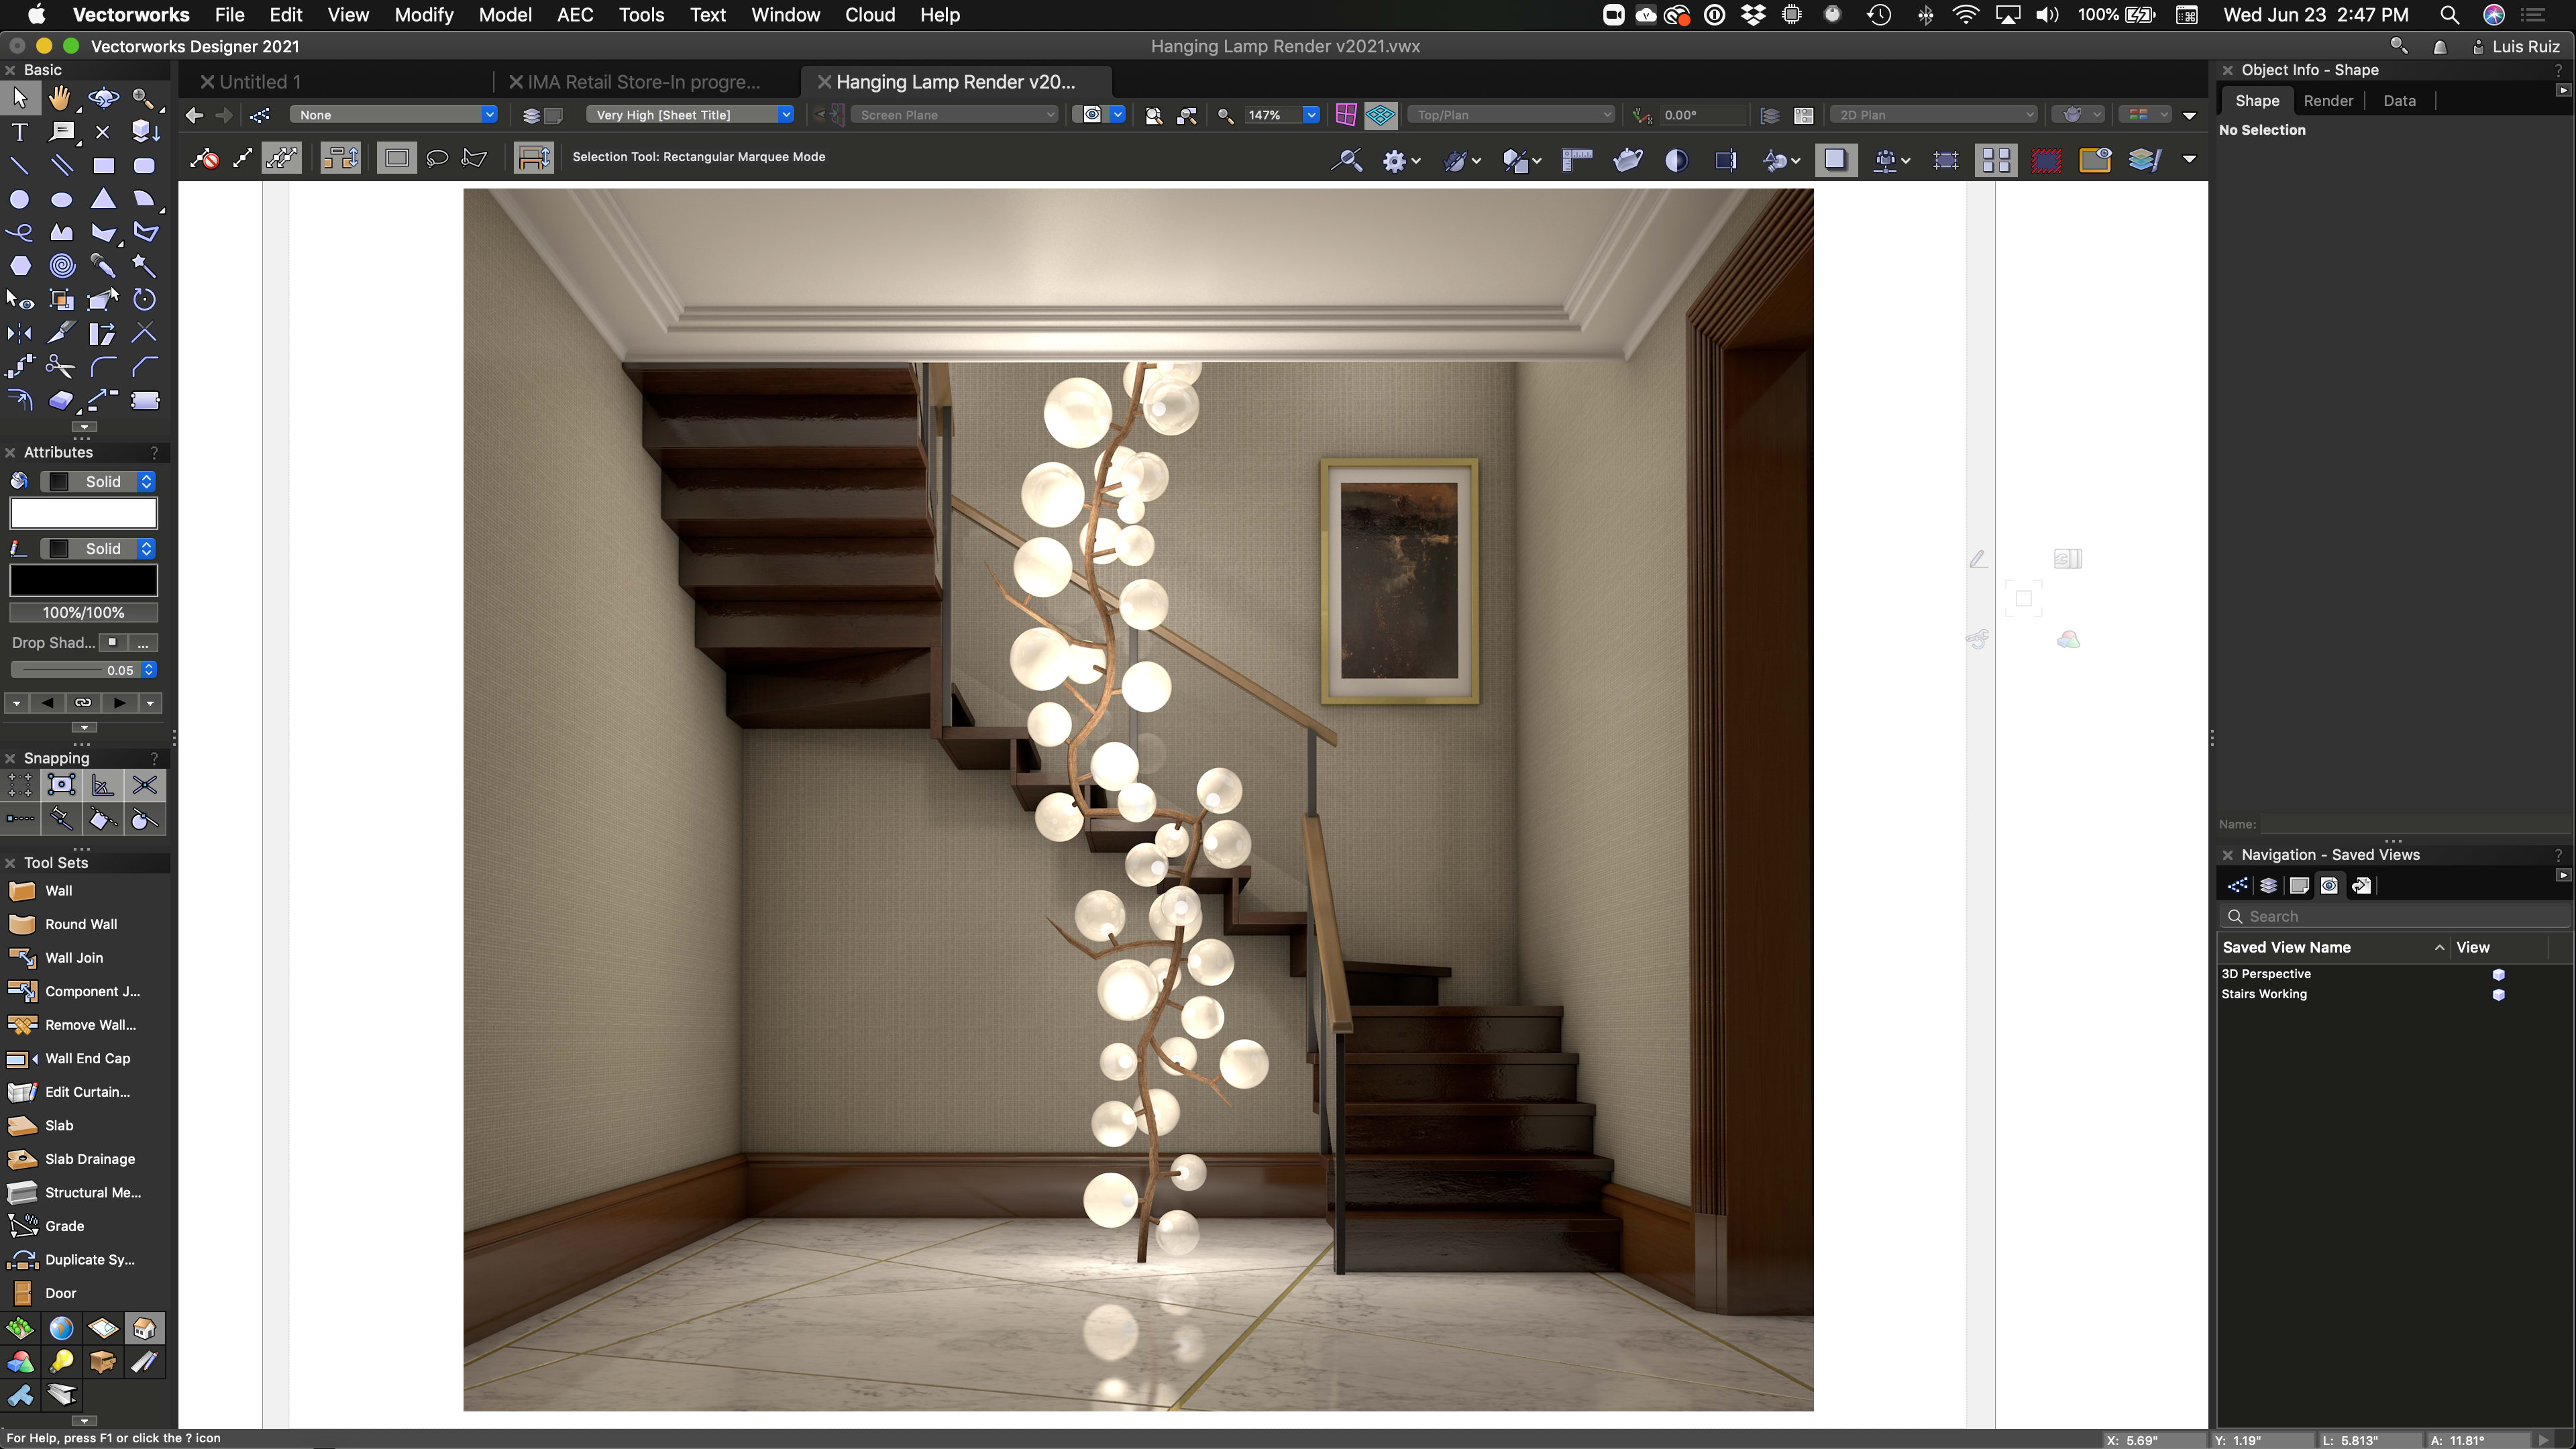Open the fill style Solid dropdown
Viewport: 2576px width, 1449px height.
146,482
